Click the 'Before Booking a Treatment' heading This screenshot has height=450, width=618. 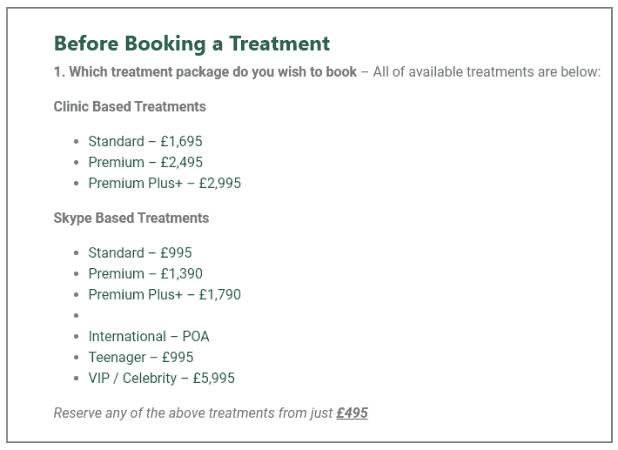[192, 44]
